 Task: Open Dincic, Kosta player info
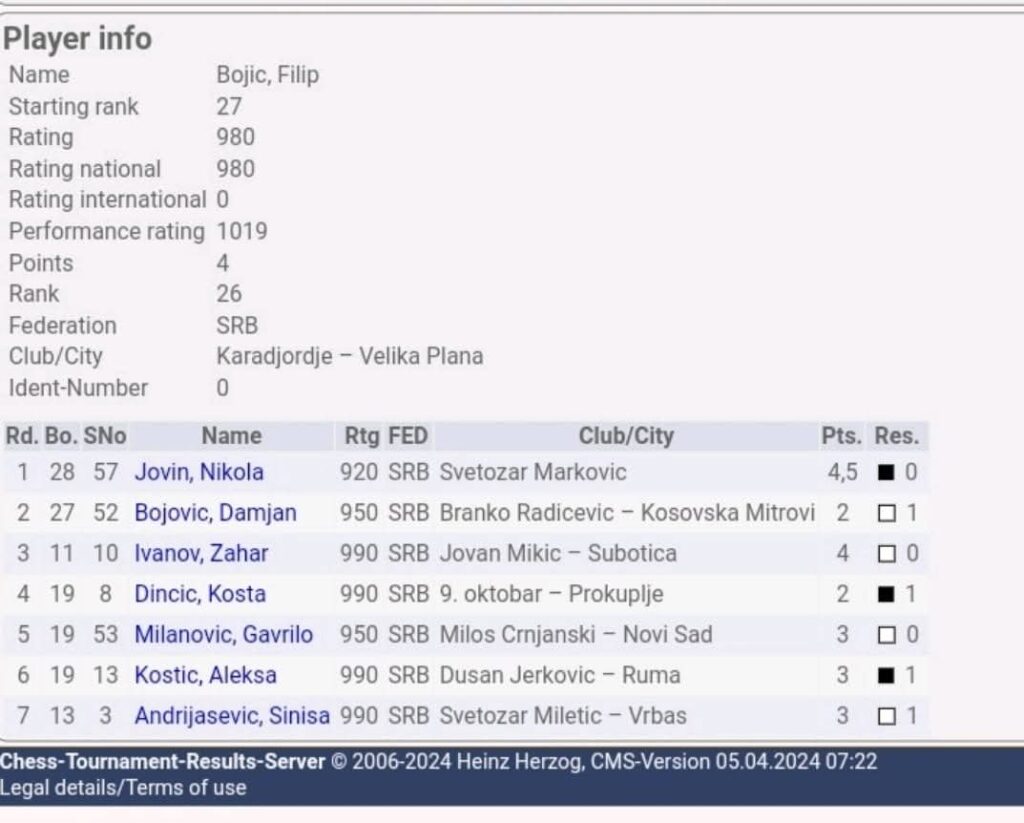click(x=200, y=594)
